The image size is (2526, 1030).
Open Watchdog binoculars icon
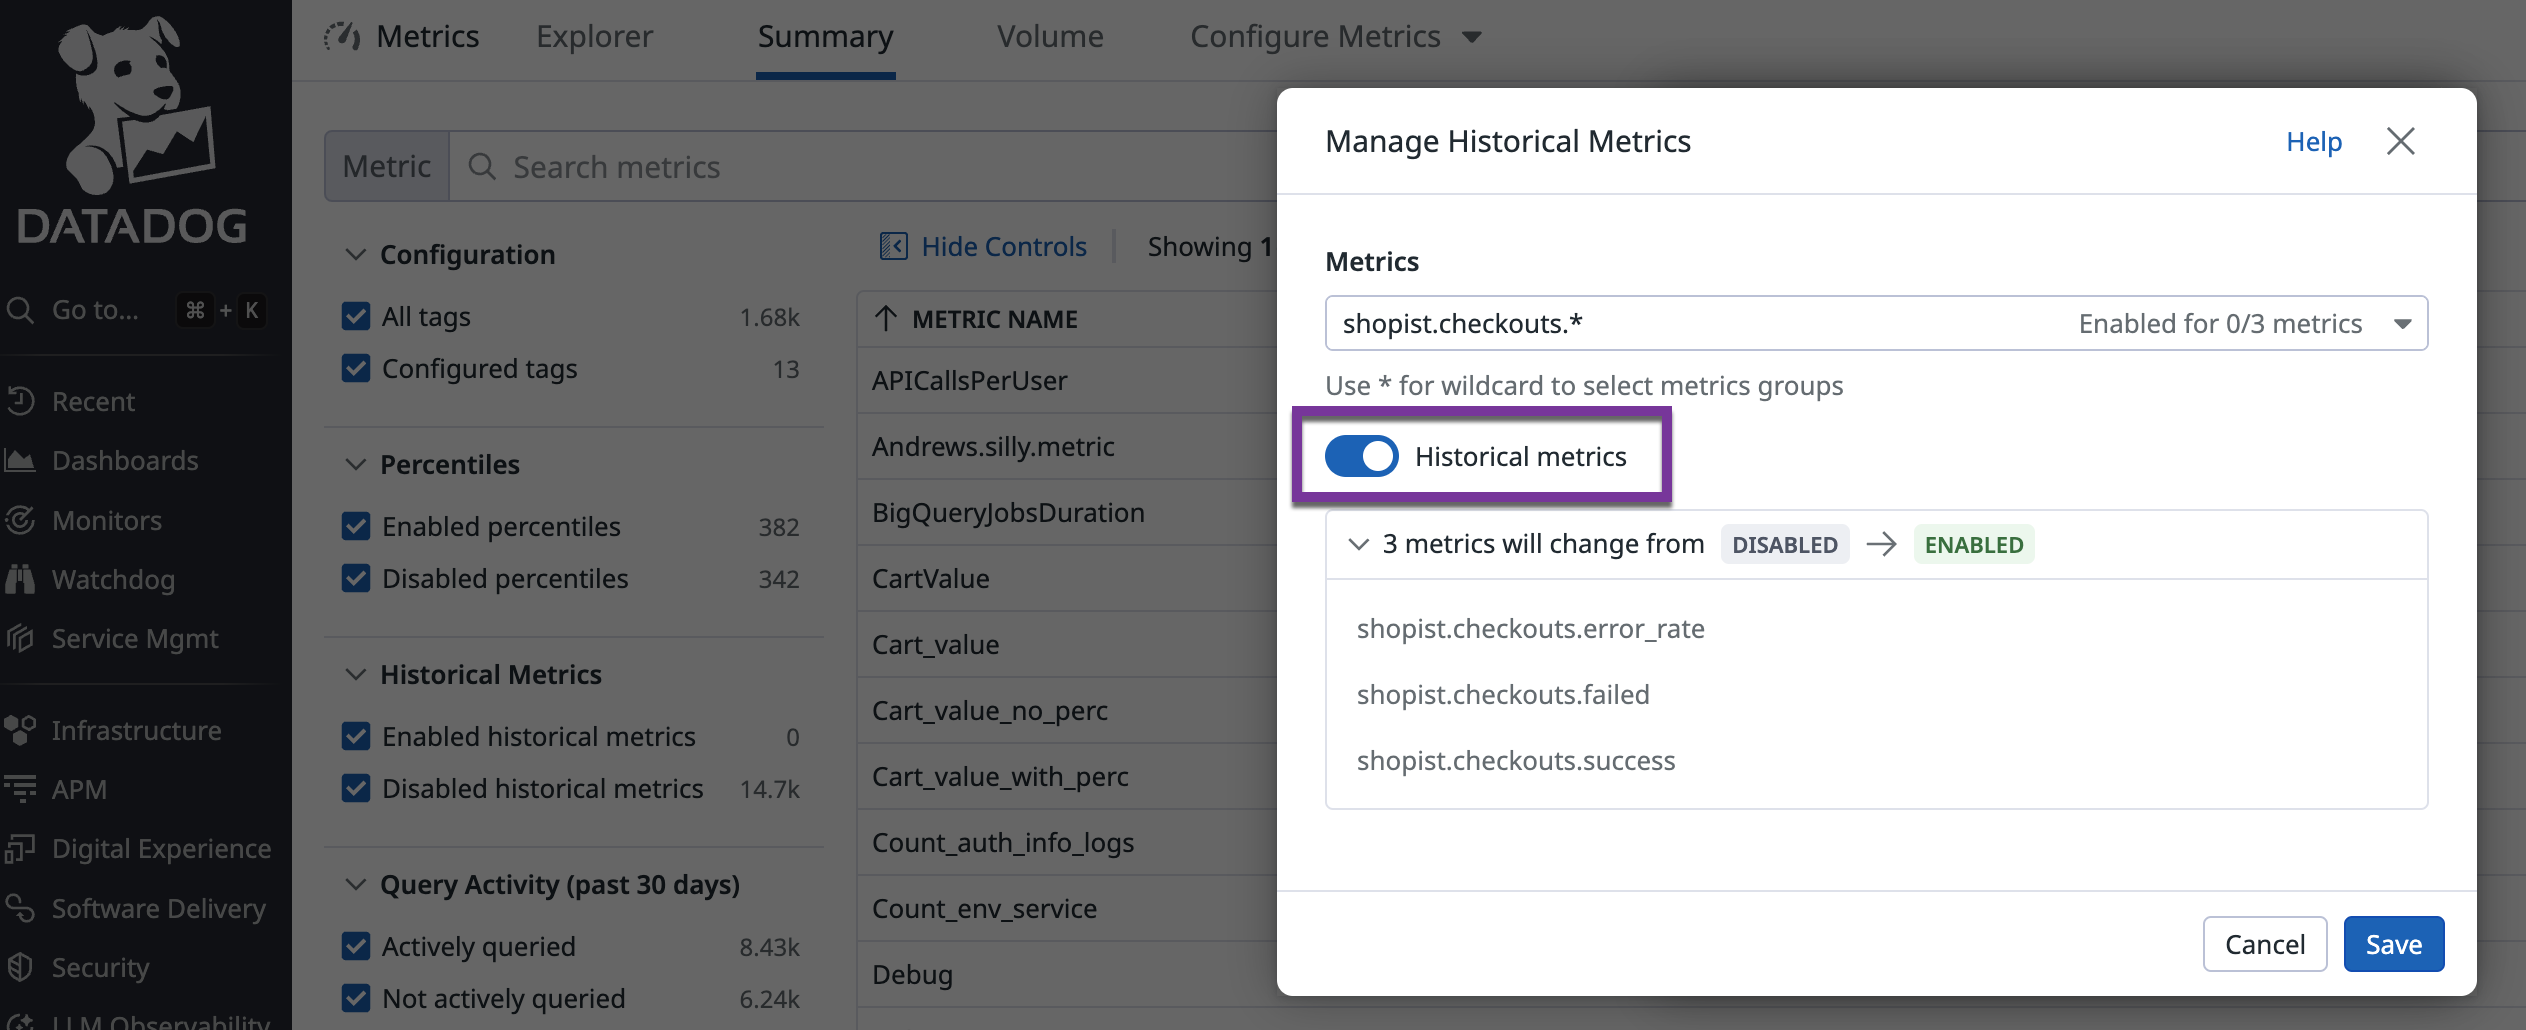click(20, 579)
